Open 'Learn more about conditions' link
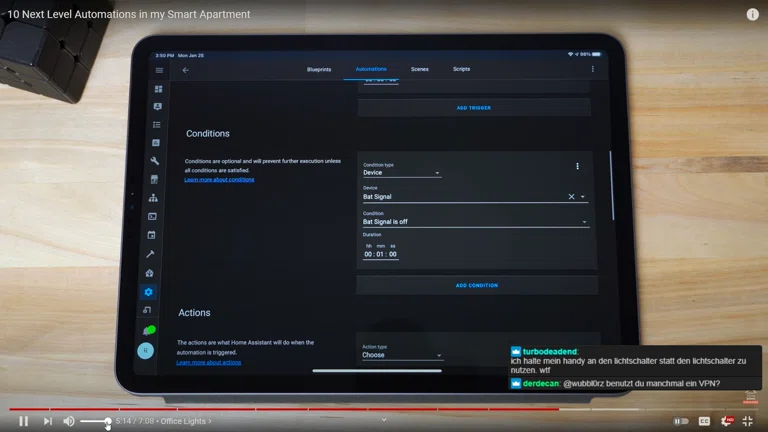The width and height of the screenshot is (768, 432). 219,180
